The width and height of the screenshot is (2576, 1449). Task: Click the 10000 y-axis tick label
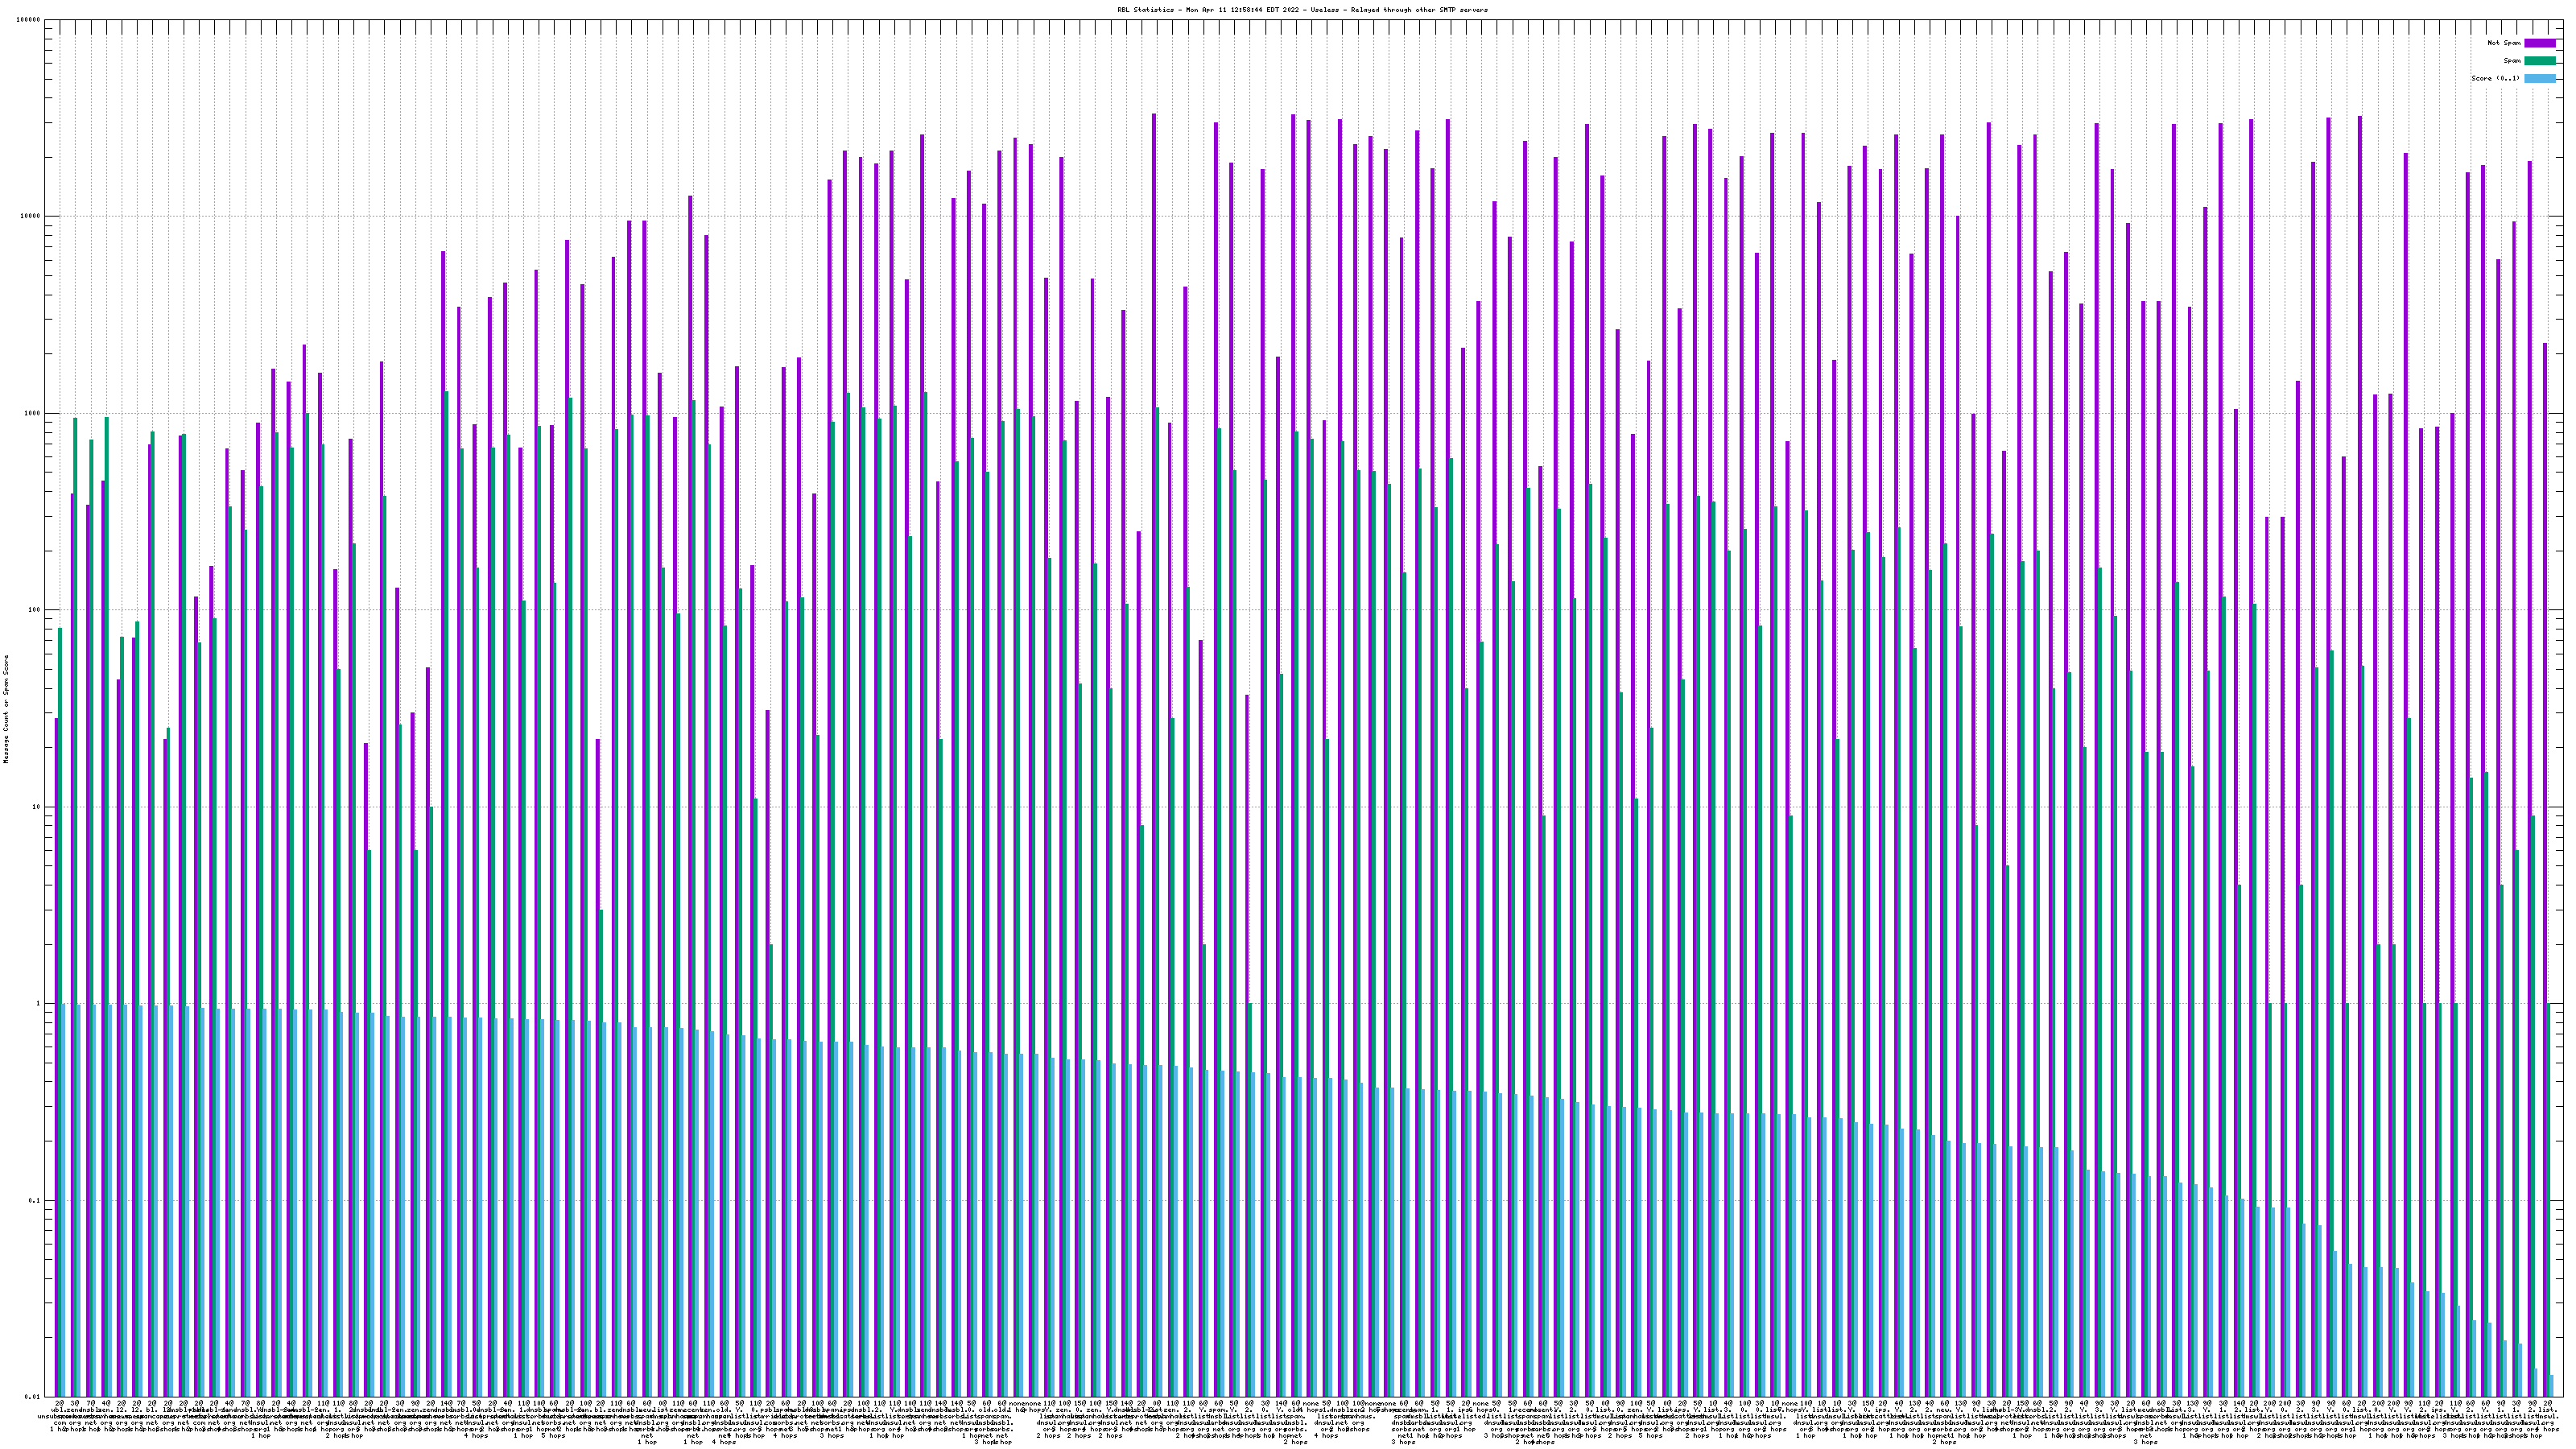31,217
